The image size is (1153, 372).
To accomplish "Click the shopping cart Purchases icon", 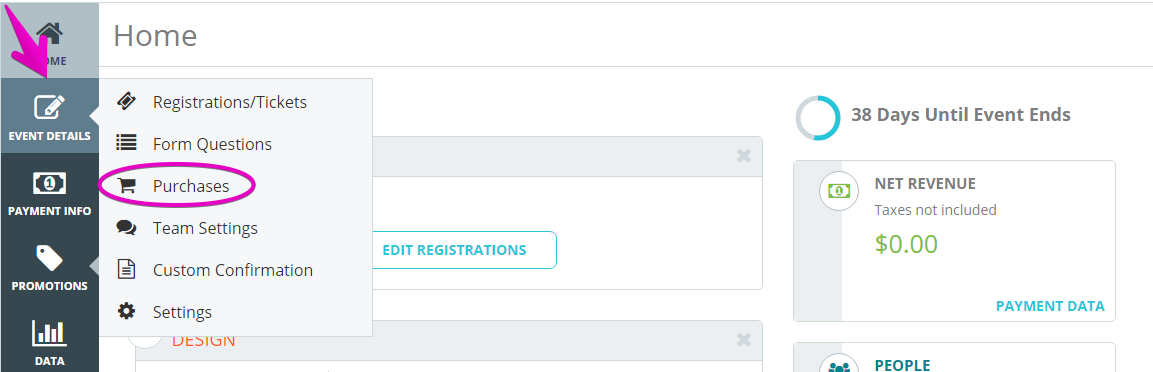I will tap(126, 186).
